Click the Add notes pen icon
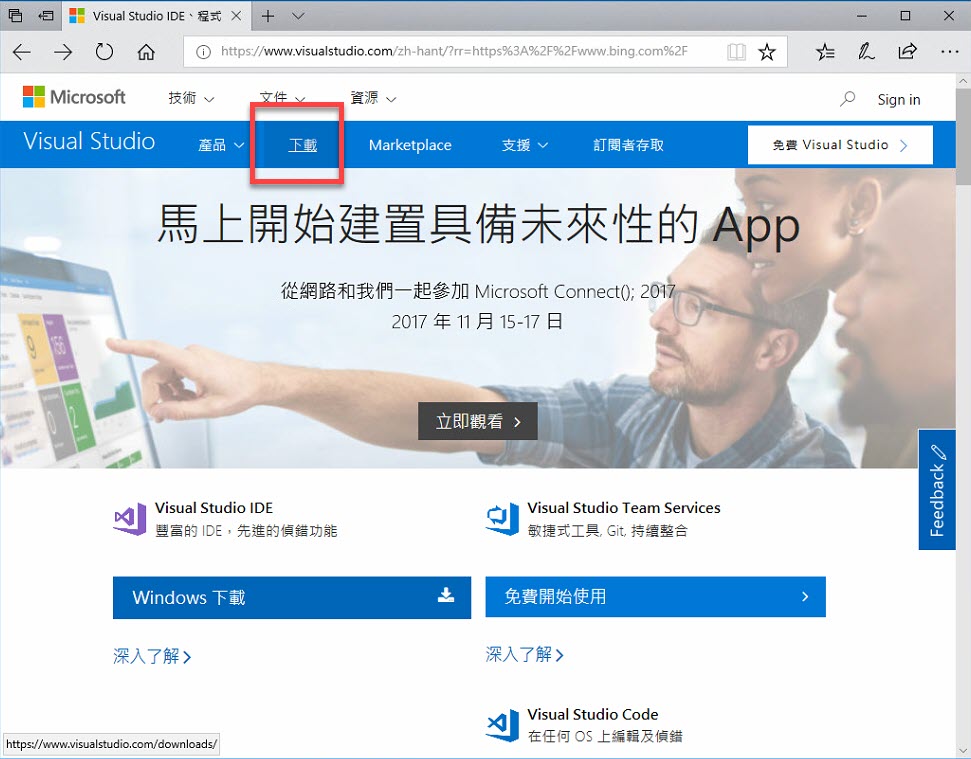971x759 pixels. pyautogui.click(x=866, y=52)
